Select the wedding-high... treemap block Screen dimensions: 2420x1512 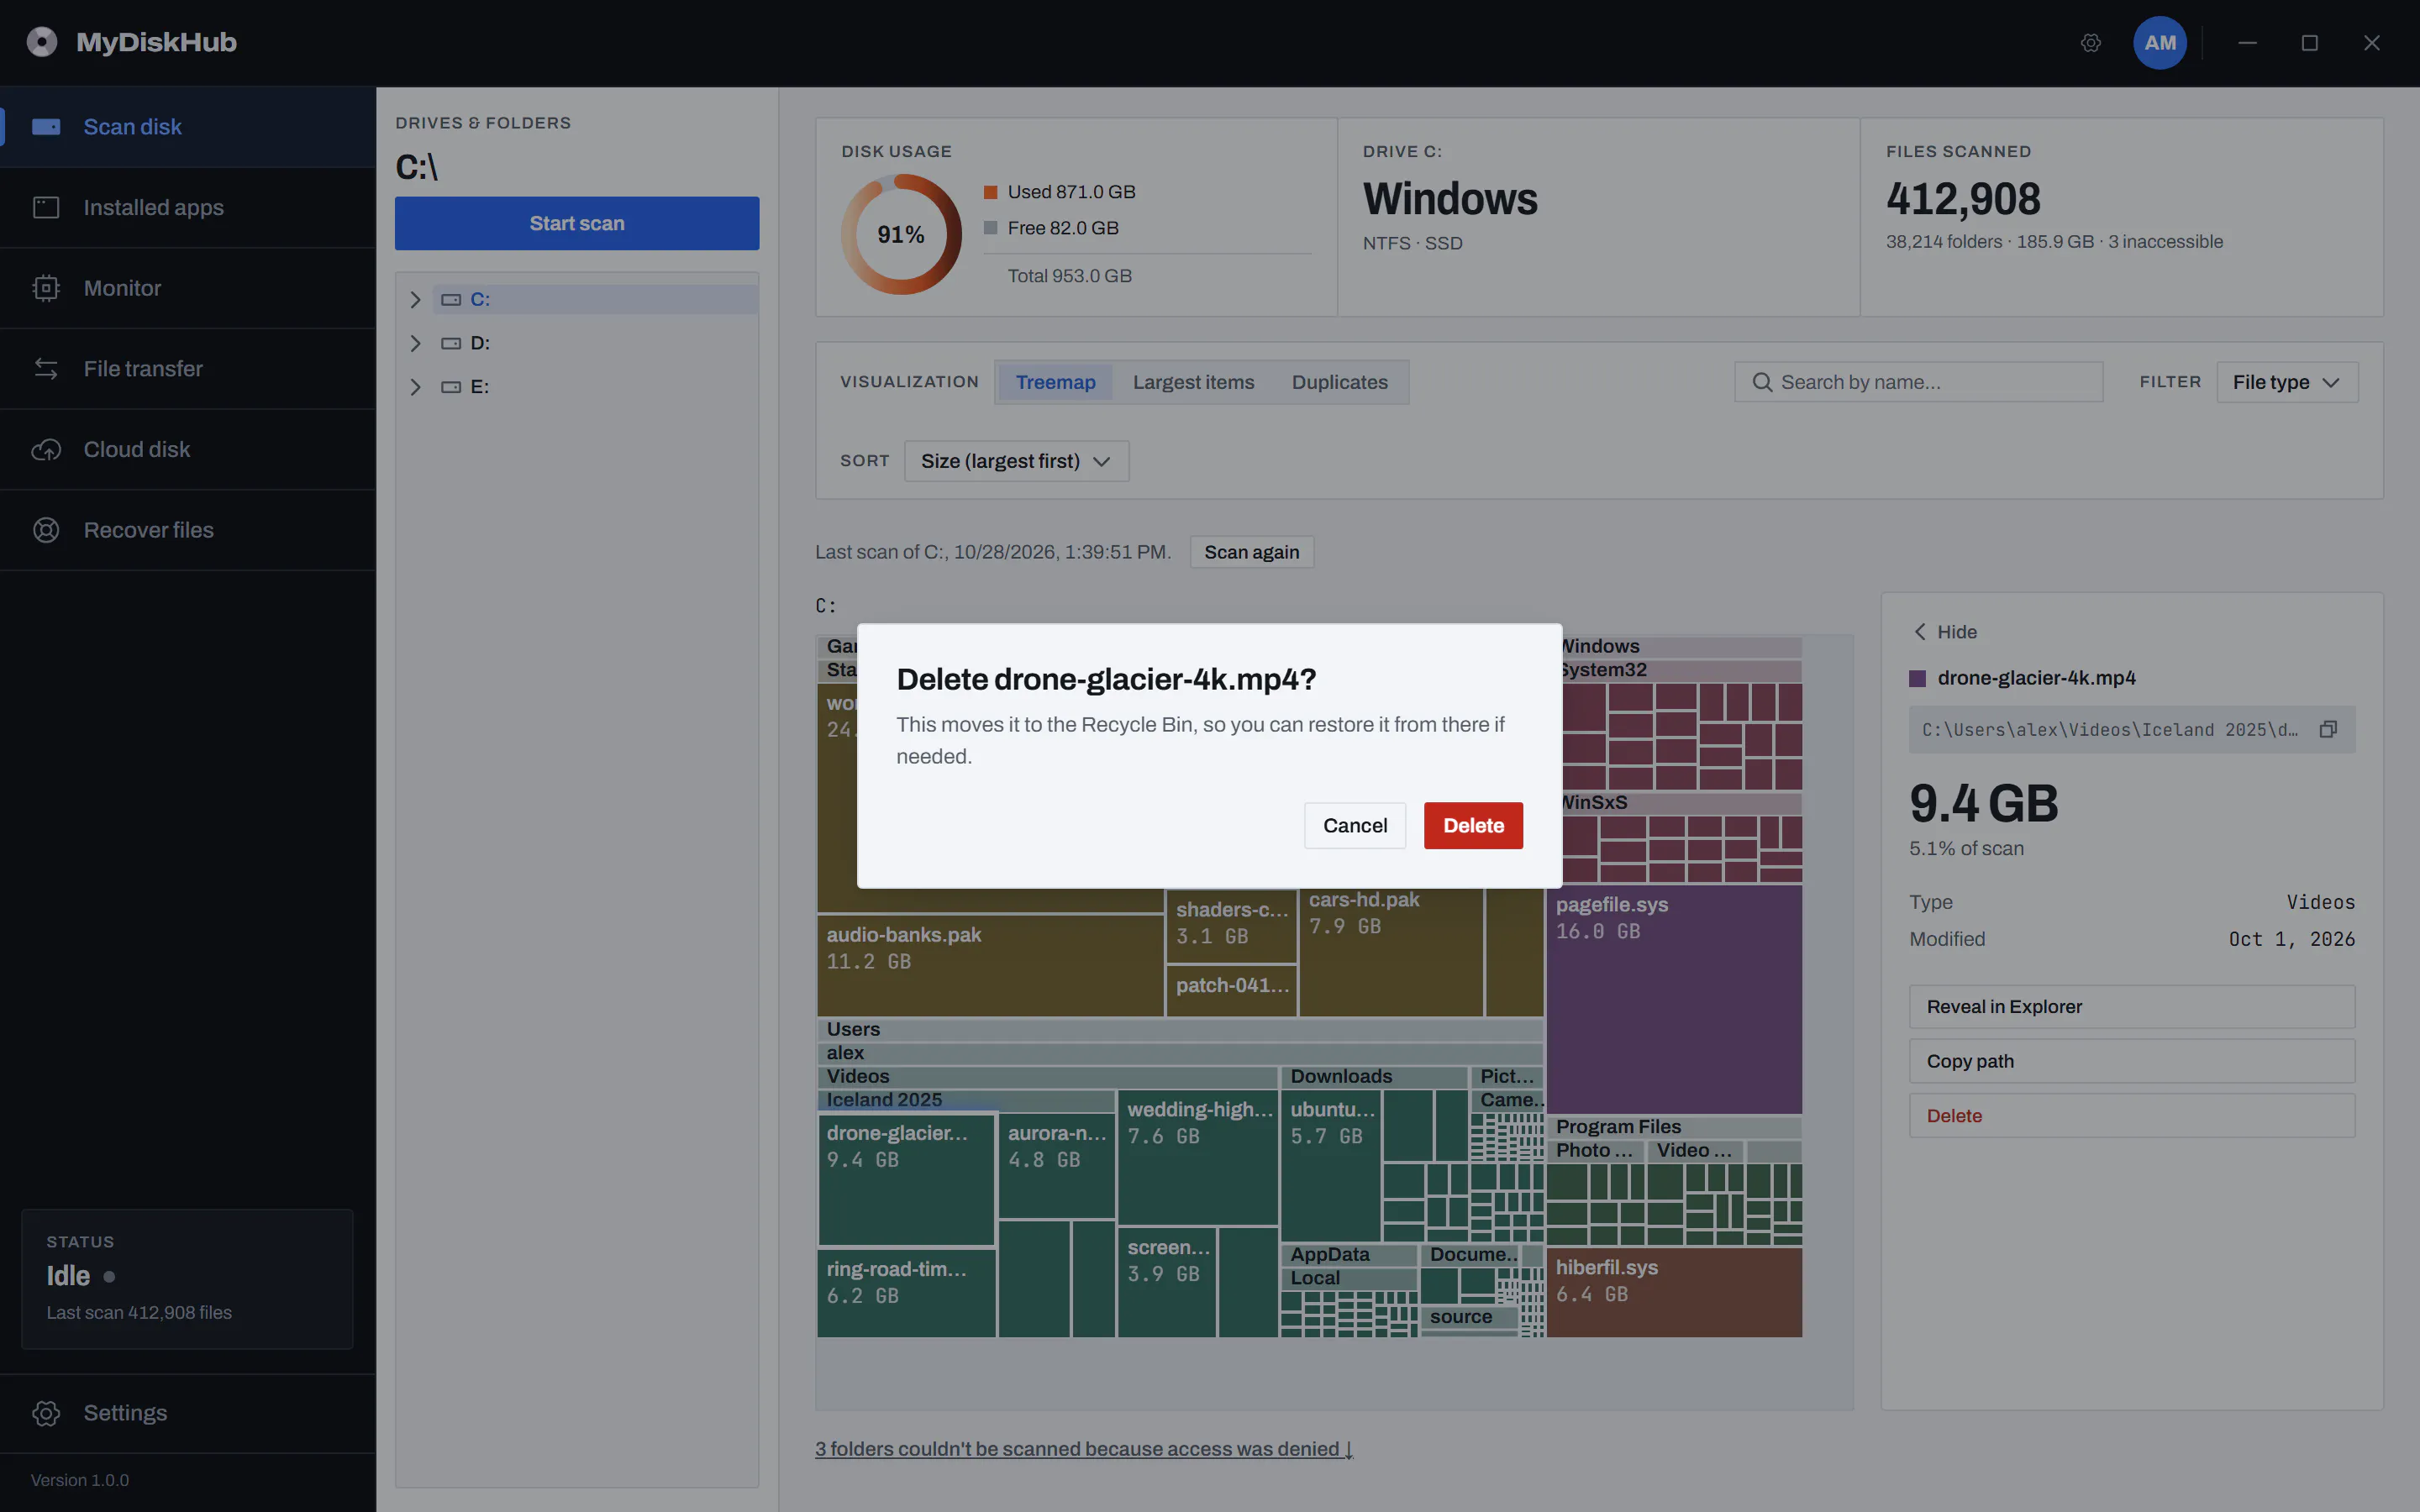[x=1198, y=1158]
